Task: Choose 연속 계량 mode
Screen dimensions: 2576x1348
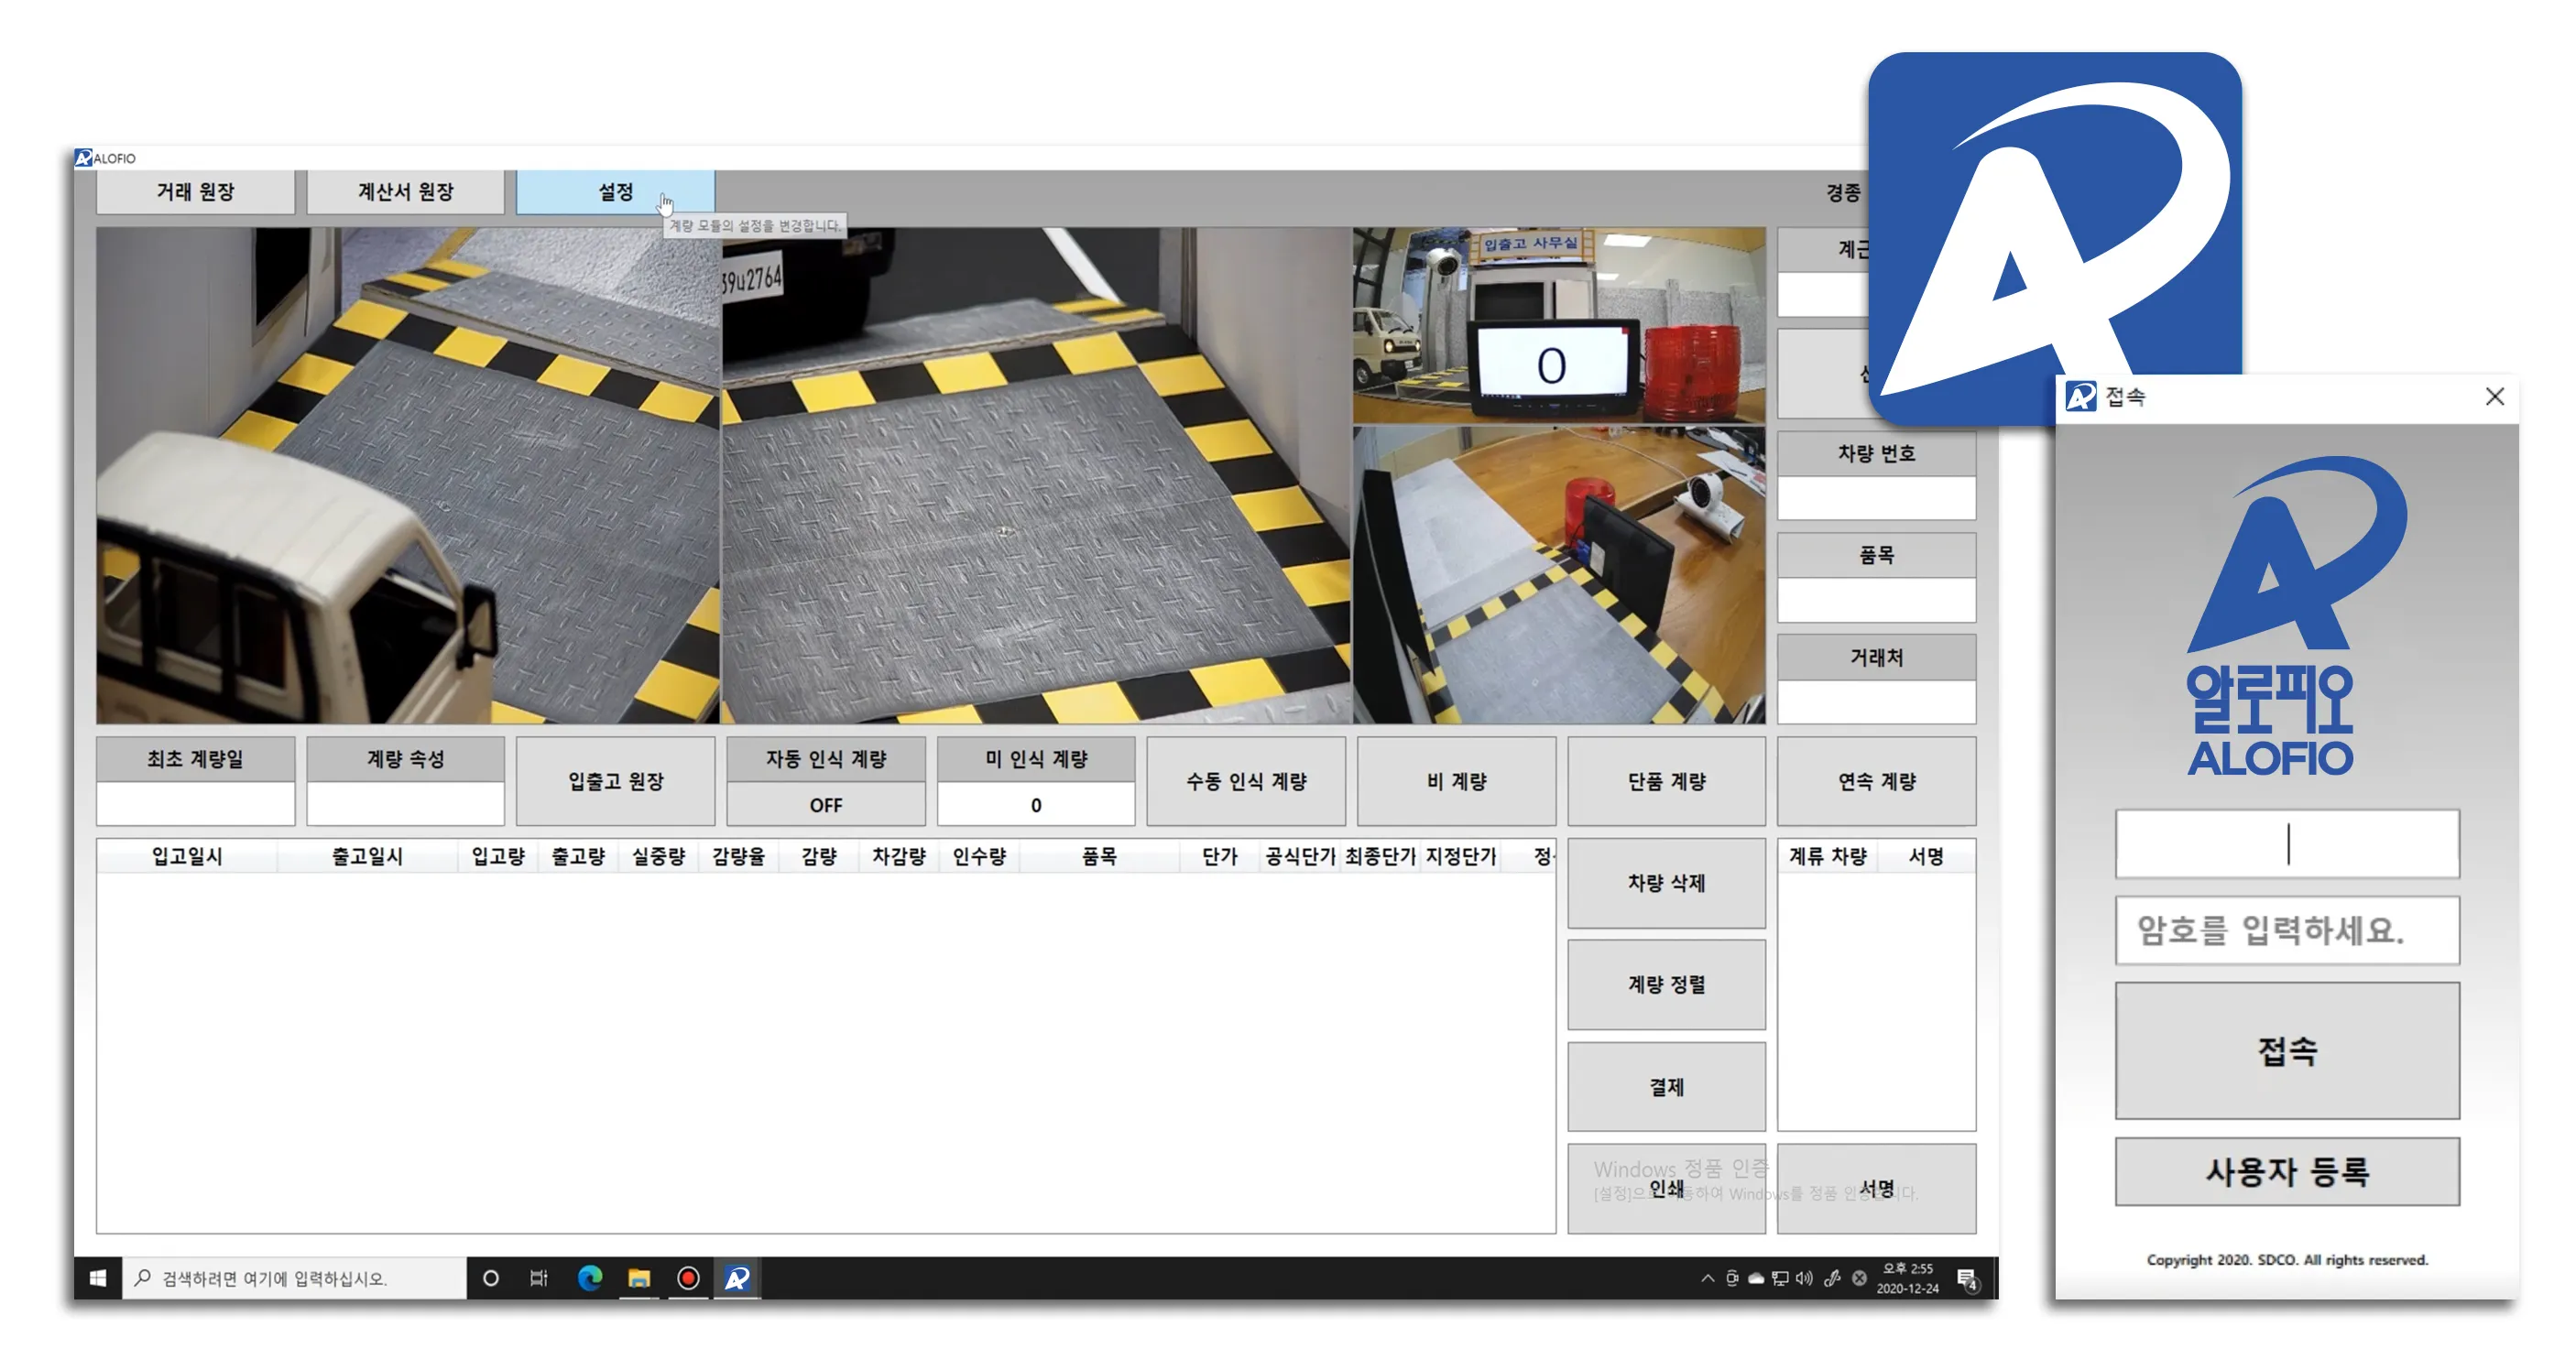Action: point(1876,781)
